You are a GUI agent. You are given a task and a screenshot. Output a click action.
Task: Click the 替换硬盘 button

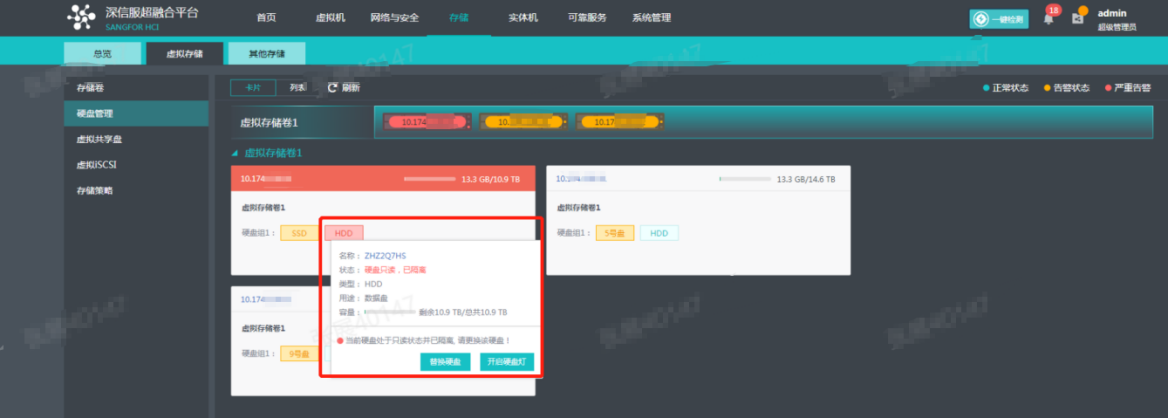445,362
